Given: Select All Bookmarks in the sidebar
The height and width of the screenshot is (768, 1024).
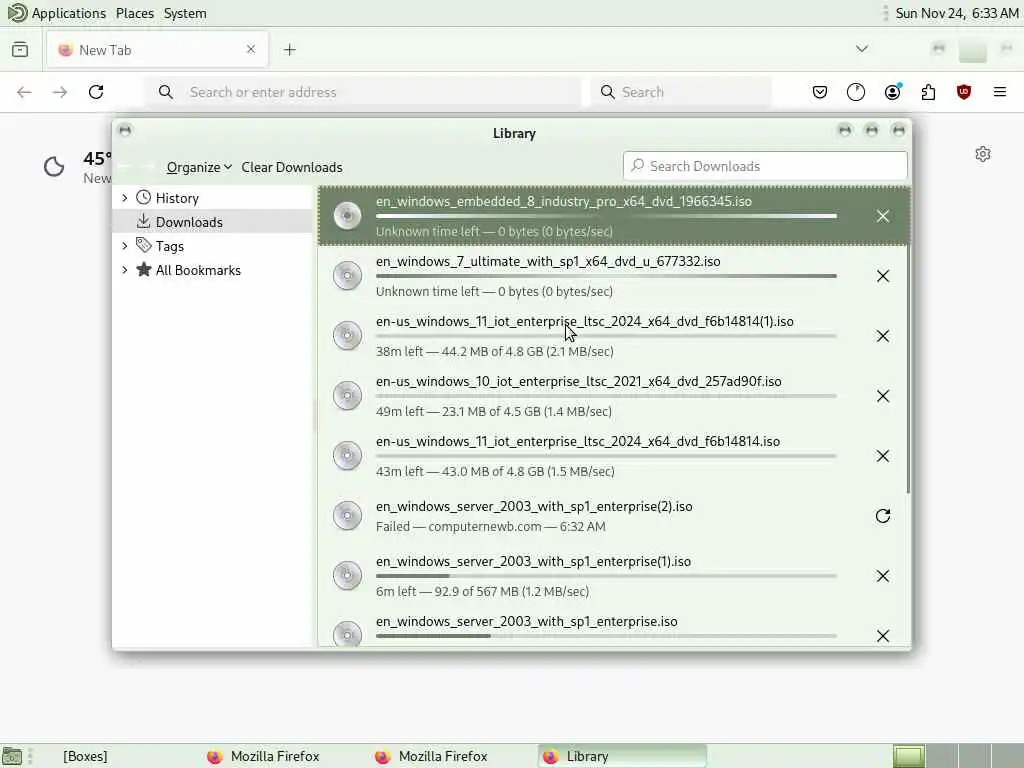Looking at the screenshot, I should point(213,270).
